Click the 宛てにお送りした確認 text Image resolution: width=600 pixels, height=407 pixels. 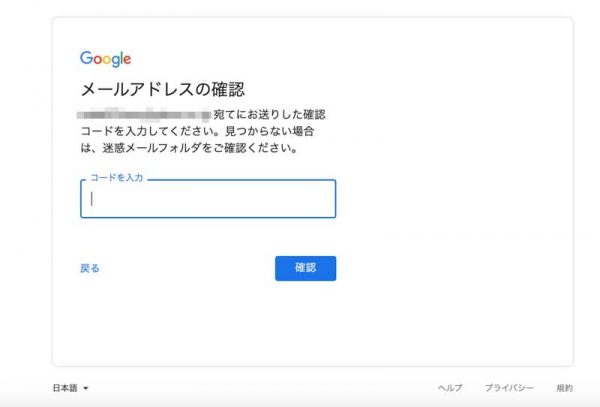[x=269, y=114]
